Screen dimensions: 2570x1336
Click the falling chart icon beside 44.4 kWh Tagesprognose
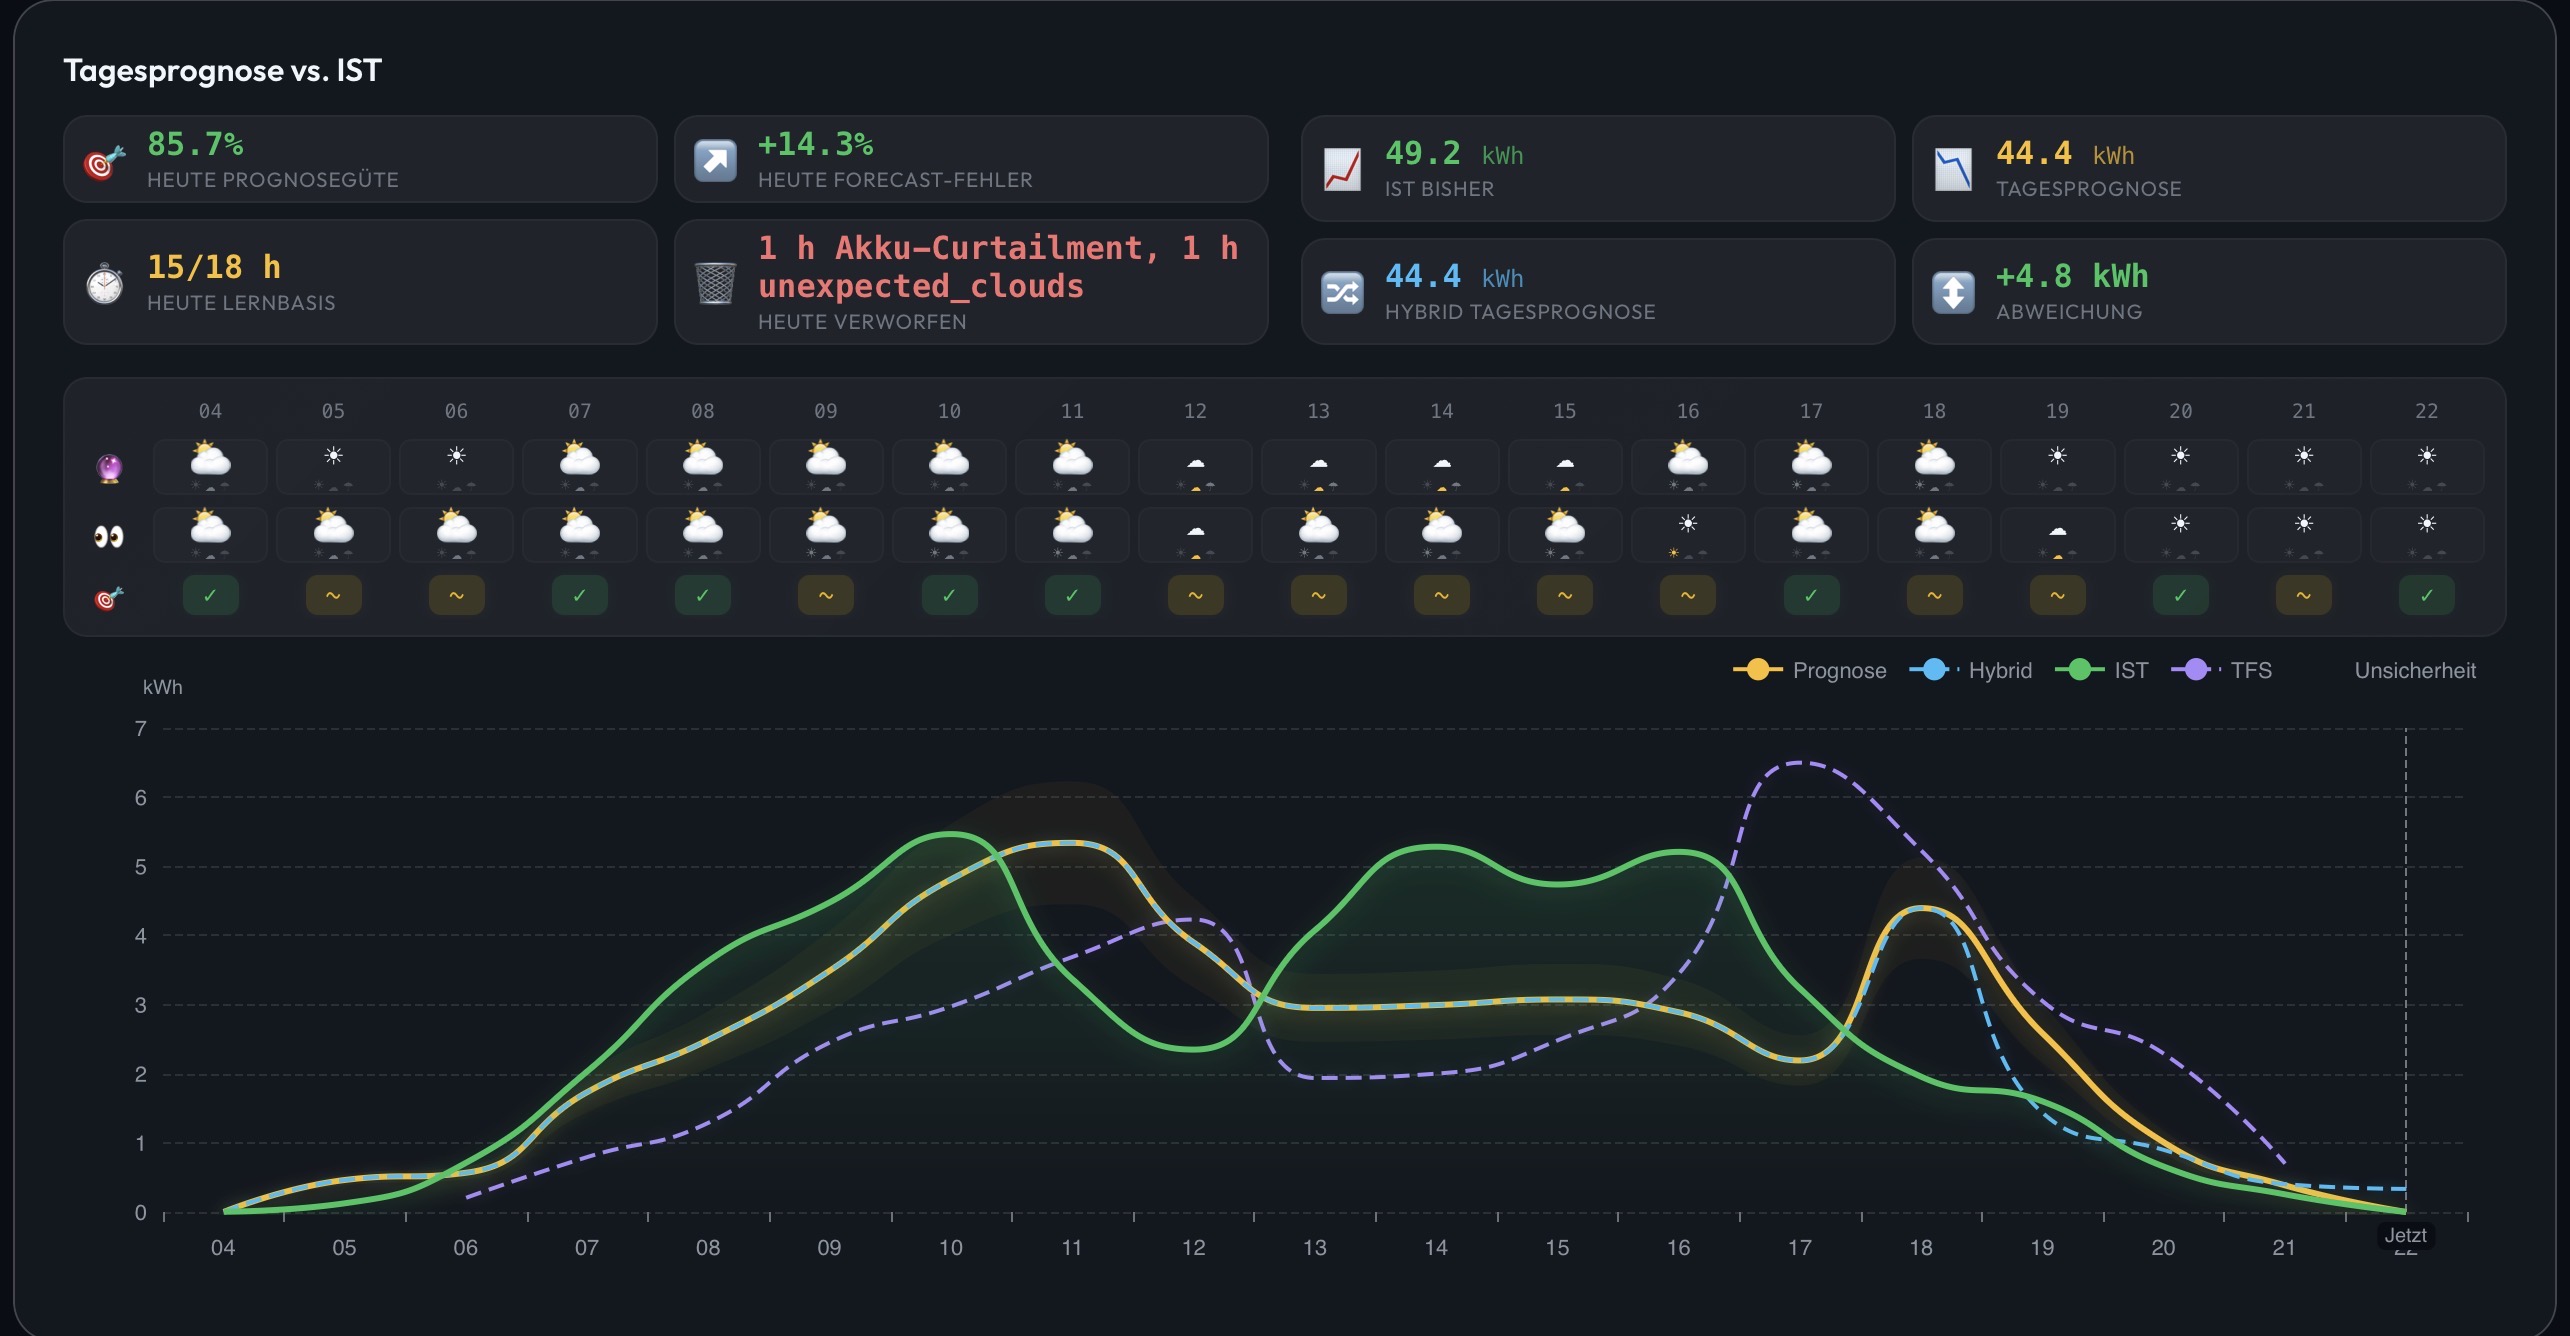(1953, 170)
